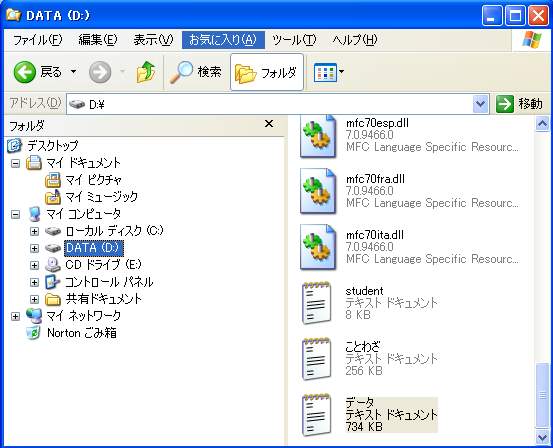553x448 pixels.
Task: Toggle the フォルダ folders pane button
Action: tap(267, 72)
